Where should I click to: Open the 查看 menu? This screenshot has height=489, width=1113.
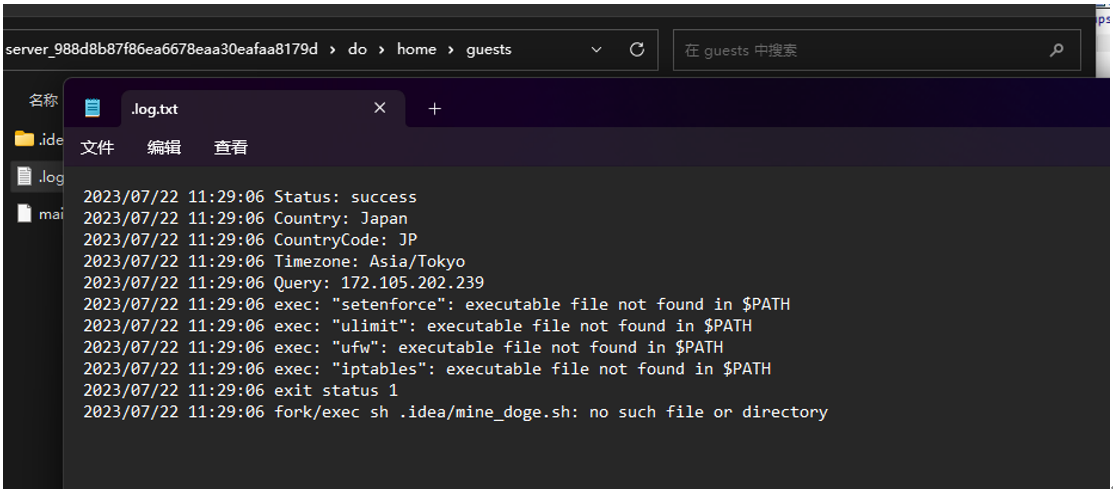(x=231, y=148)
